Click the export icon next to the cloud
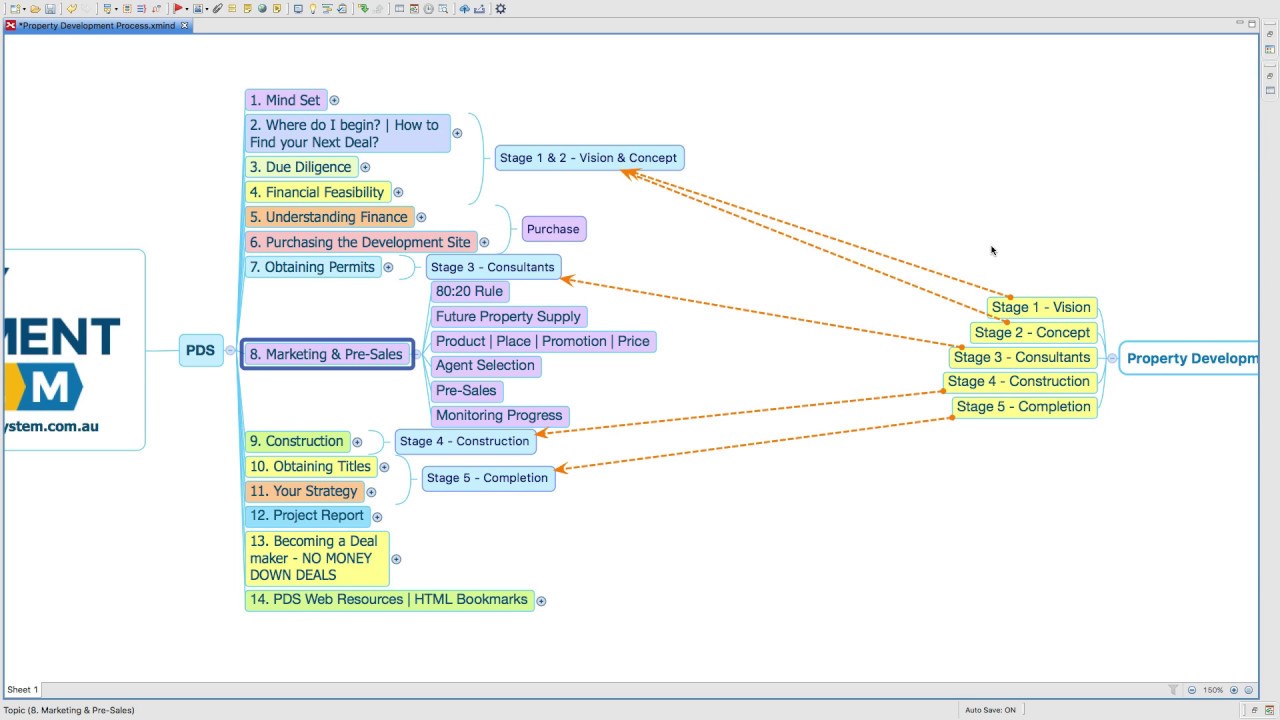 point(480,8)
